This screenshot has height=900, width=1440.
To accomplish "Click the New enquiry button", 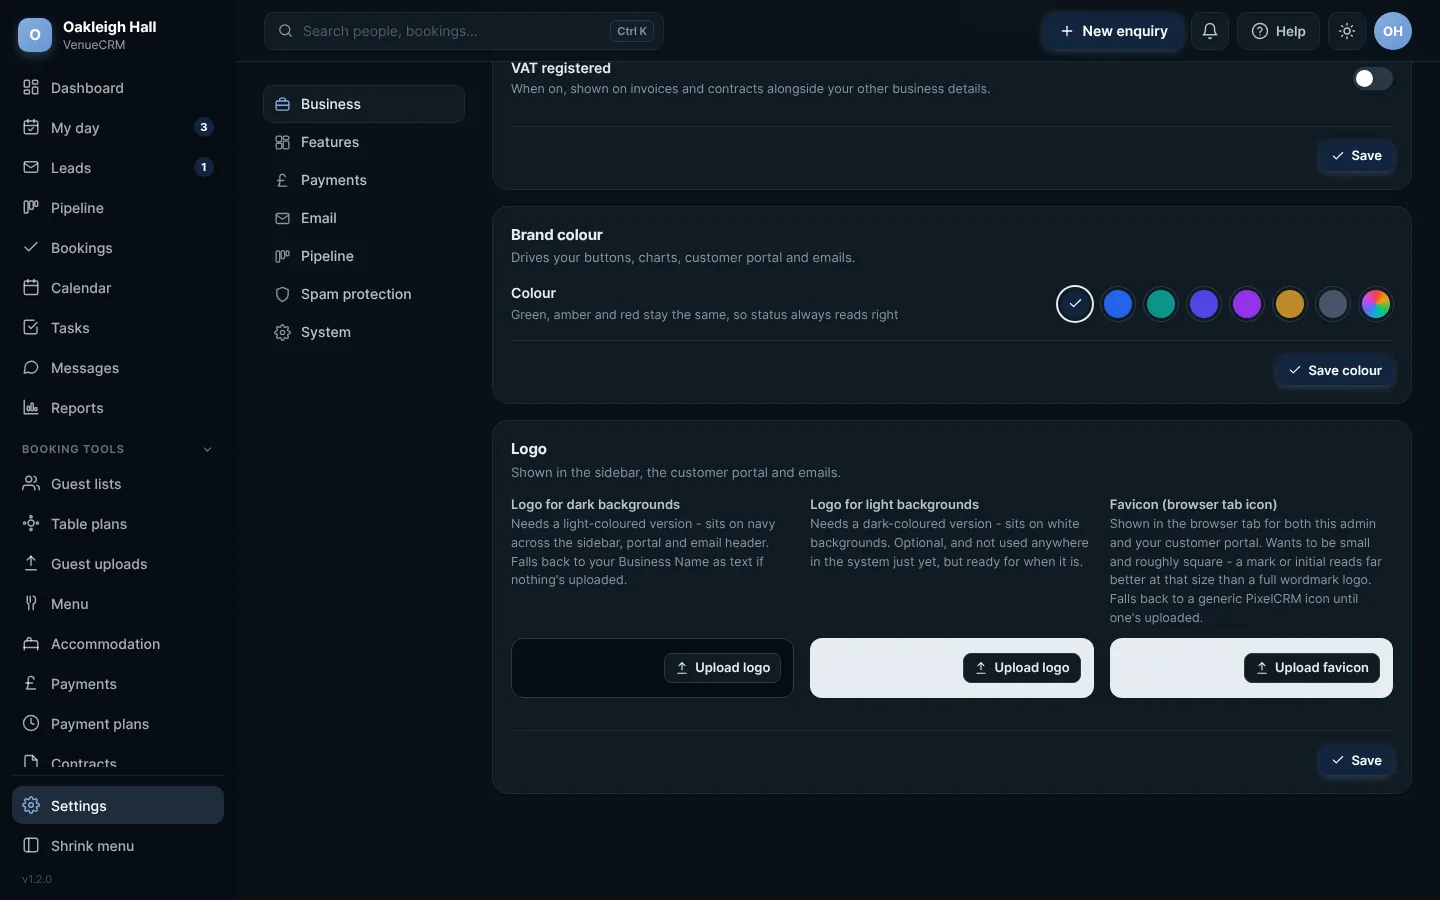I will pos(1113,31).
